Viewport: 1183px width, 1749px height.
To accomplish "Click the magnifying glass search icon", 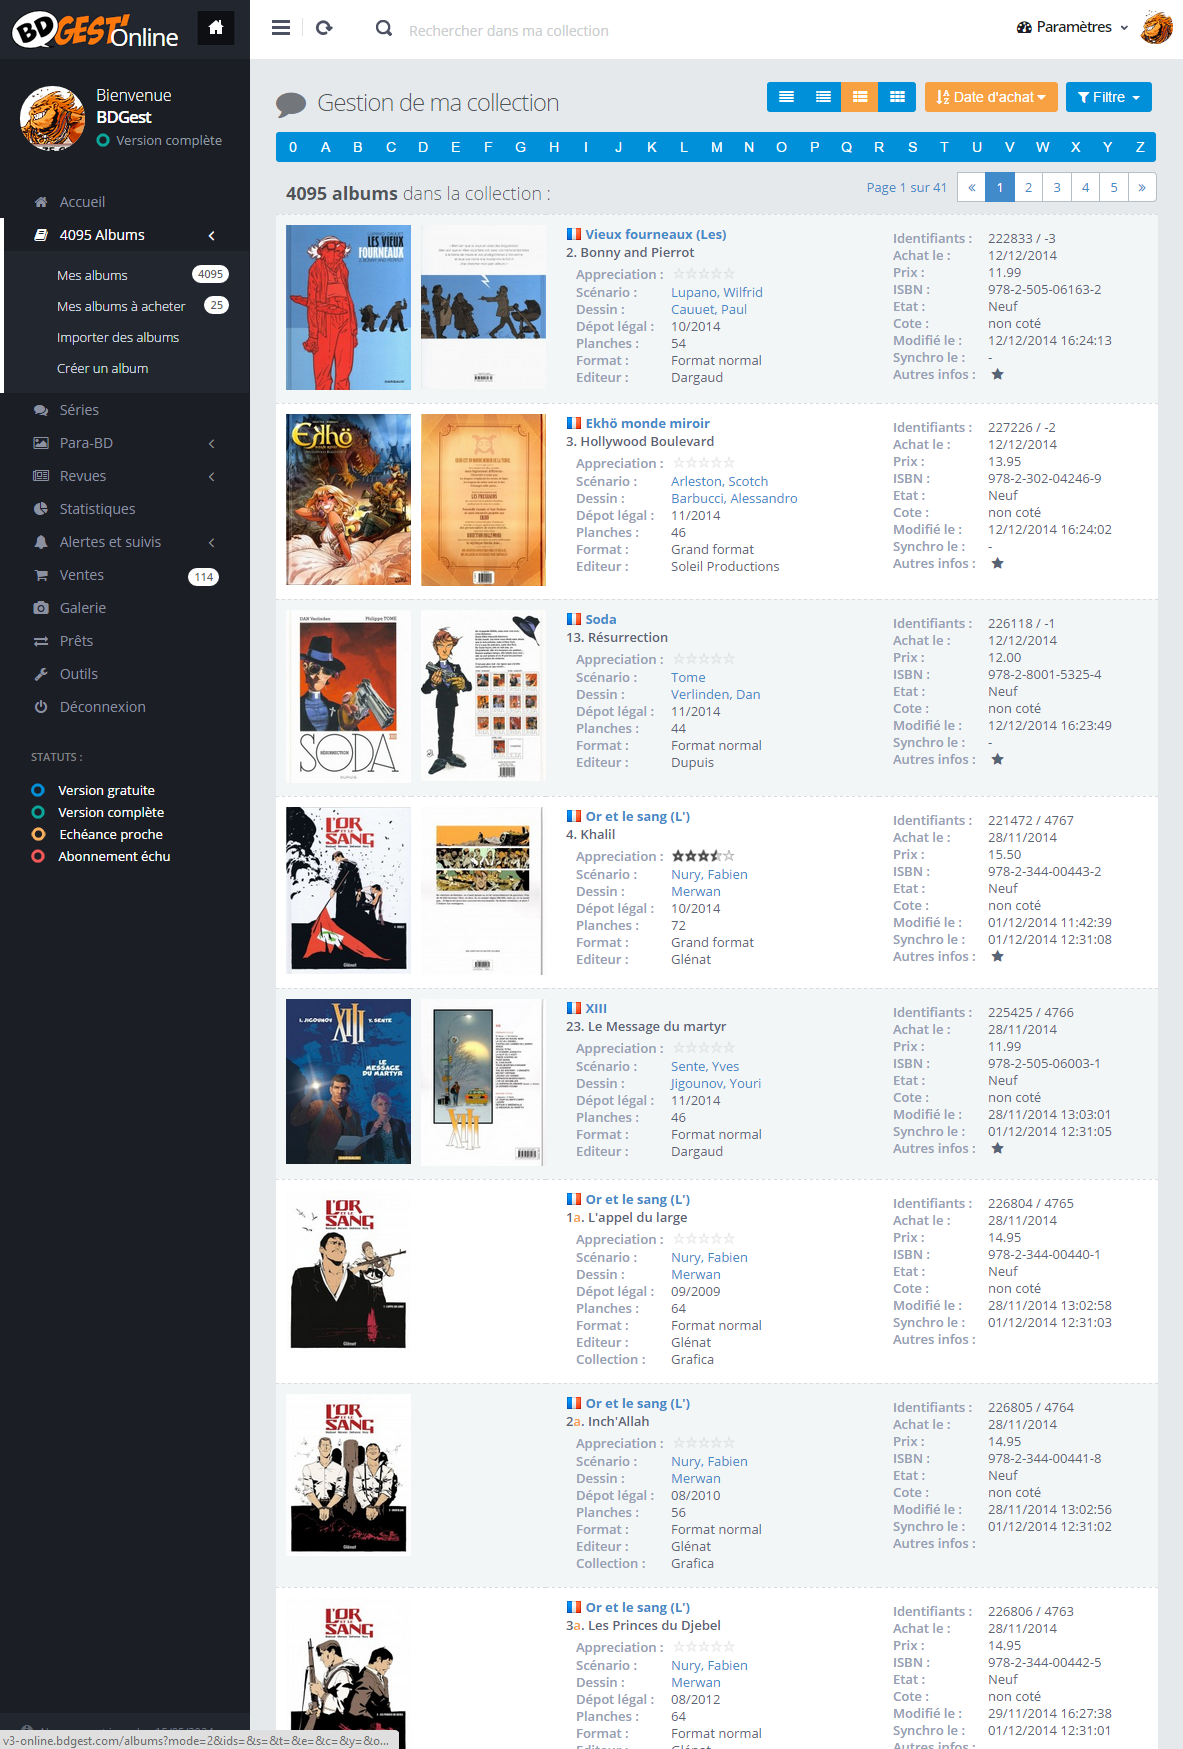I will [383, 29].
